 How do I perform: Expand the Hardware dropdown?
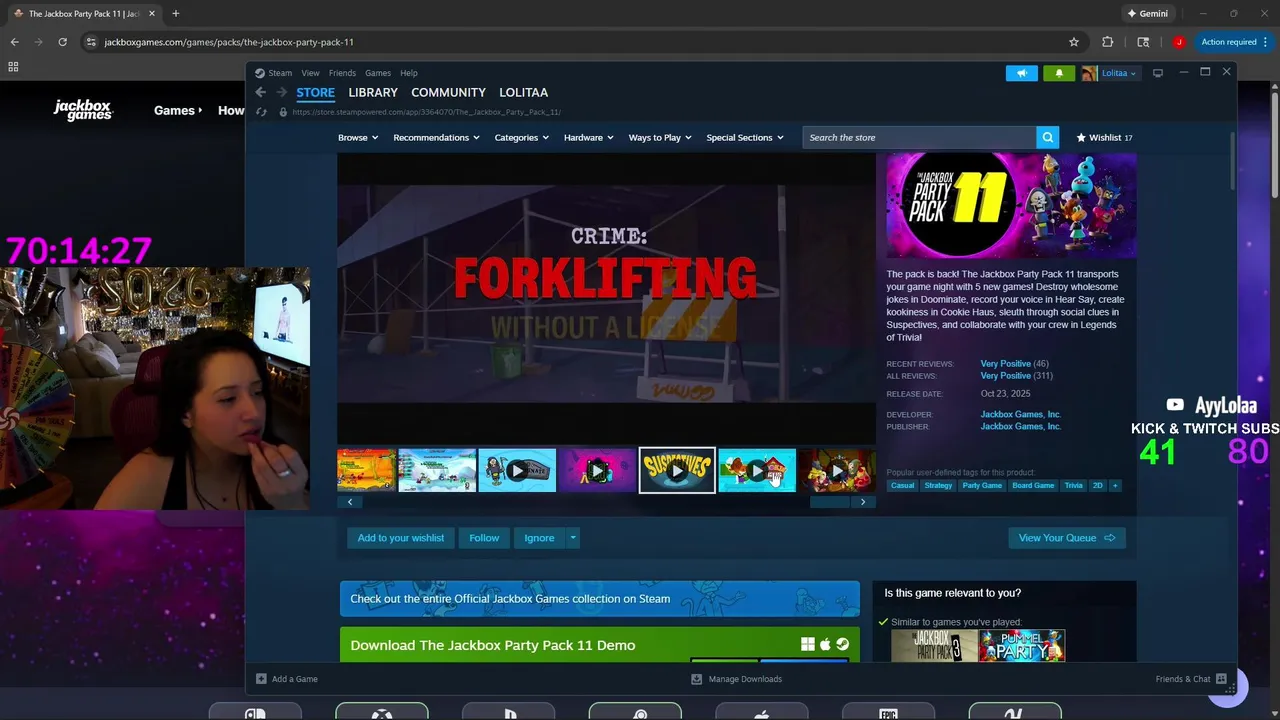588,138
